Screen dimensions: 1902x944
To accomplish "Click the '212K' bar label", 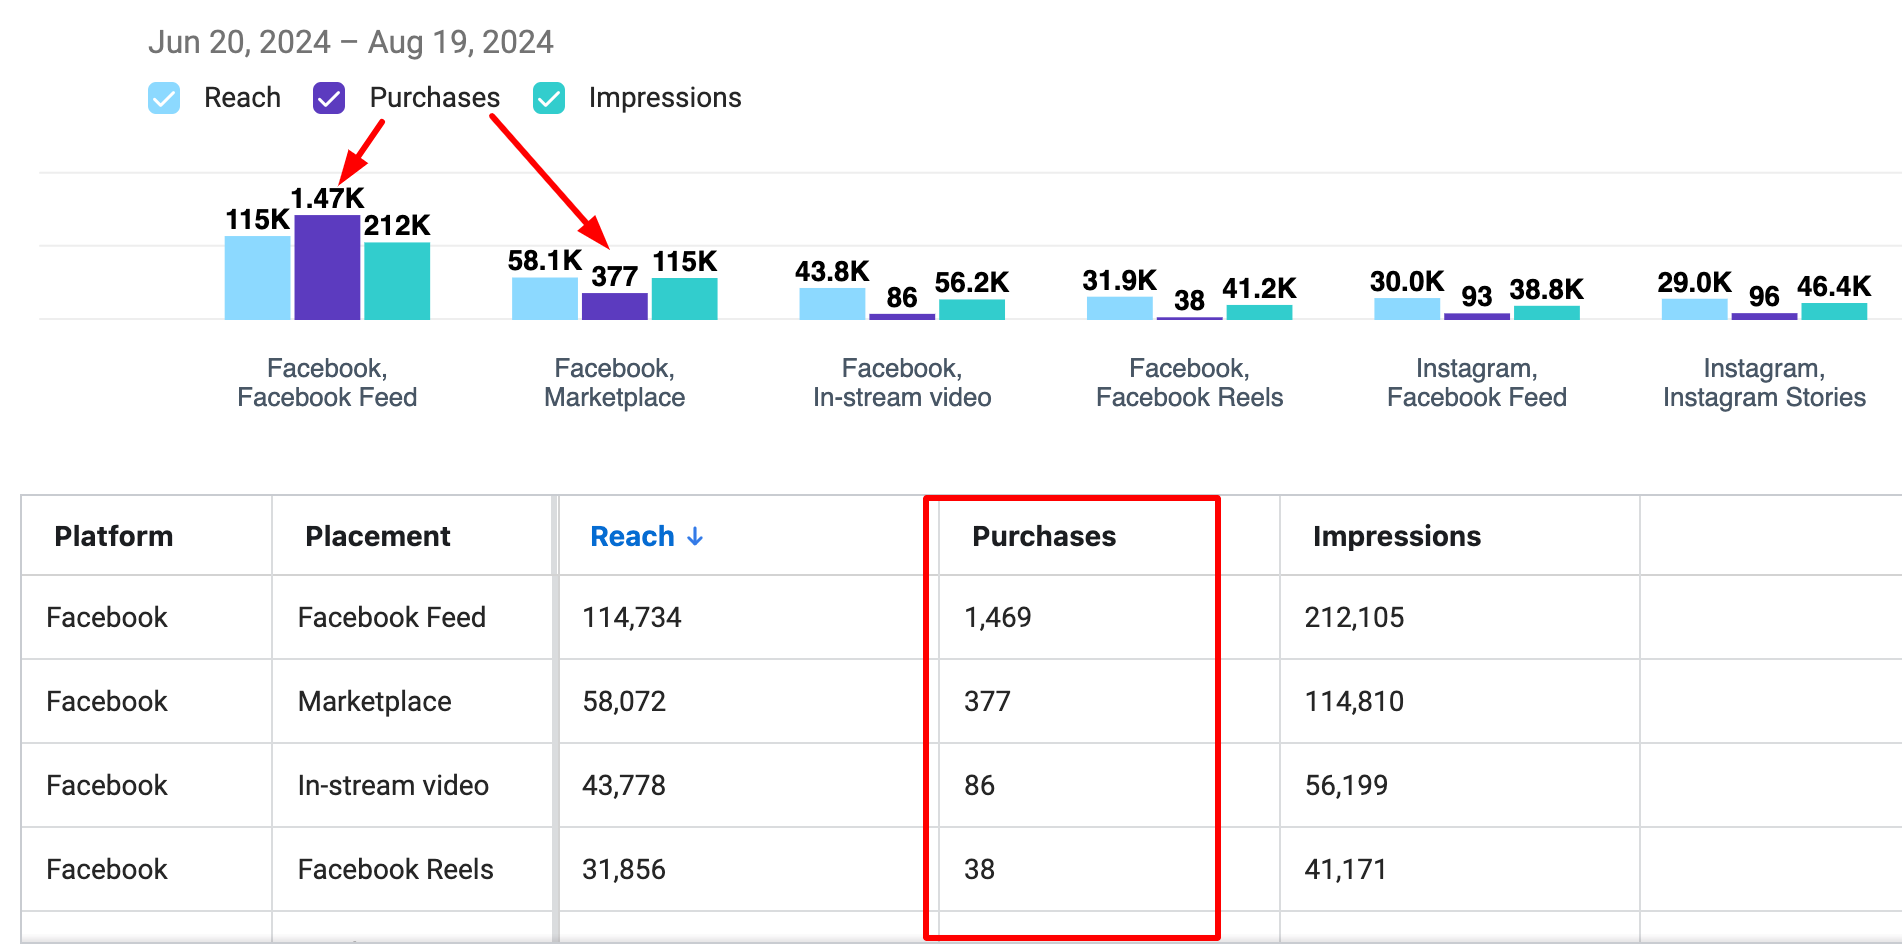I will (397, 225).
